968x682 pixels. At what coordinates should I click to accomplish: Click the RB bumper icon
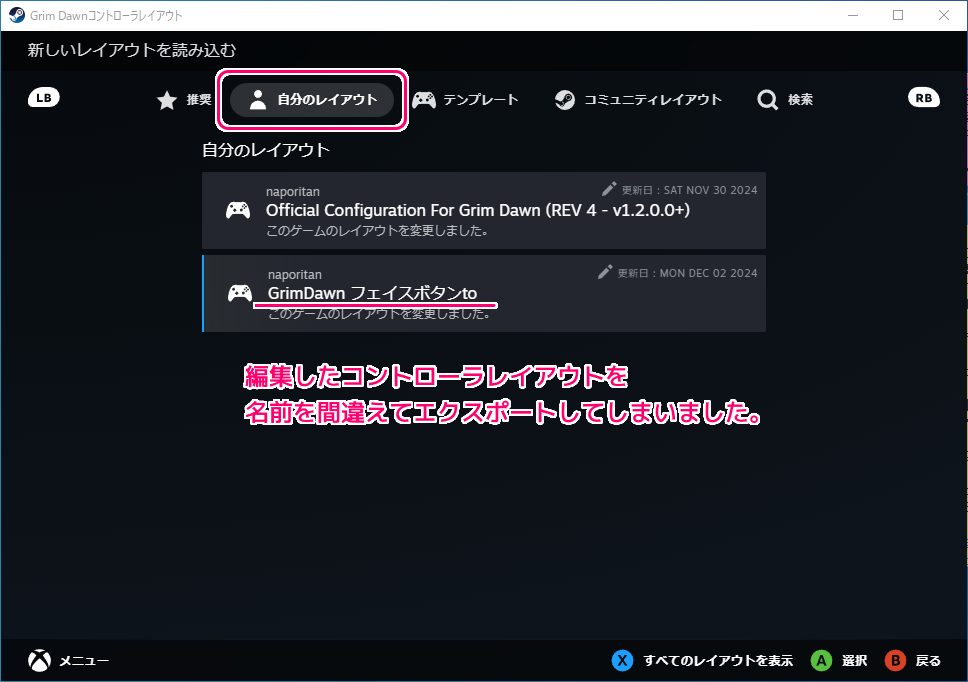924,98
